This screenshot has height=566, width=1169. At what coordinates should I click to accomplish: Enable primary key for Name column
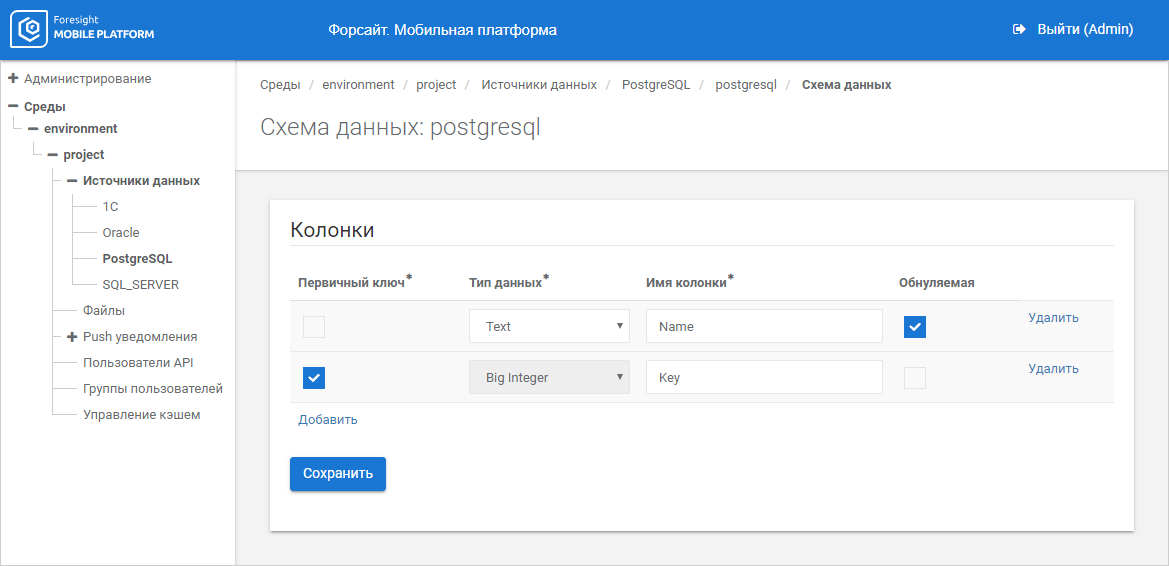(314, 327)
